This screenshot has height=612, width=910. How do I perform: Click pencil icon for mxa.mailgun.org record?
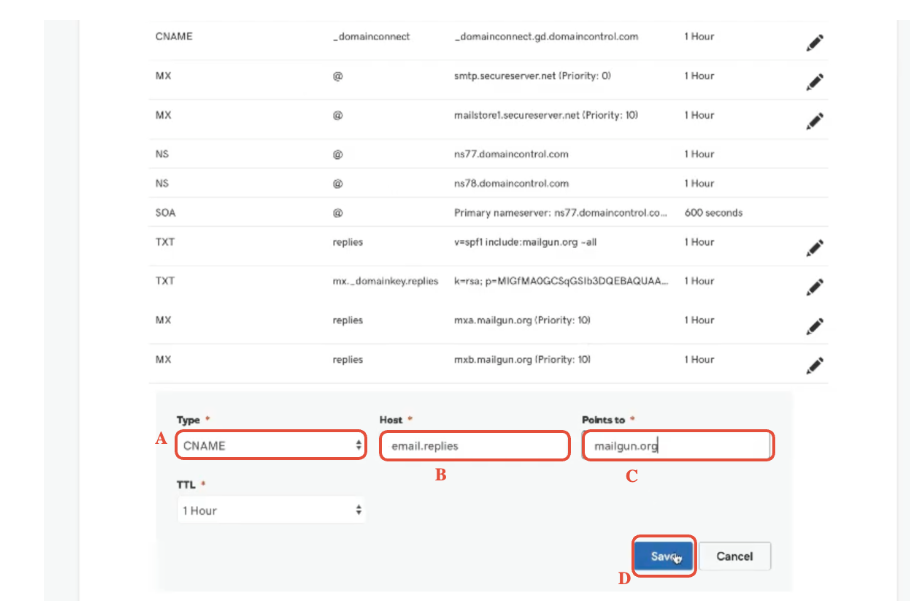point(815,326)
